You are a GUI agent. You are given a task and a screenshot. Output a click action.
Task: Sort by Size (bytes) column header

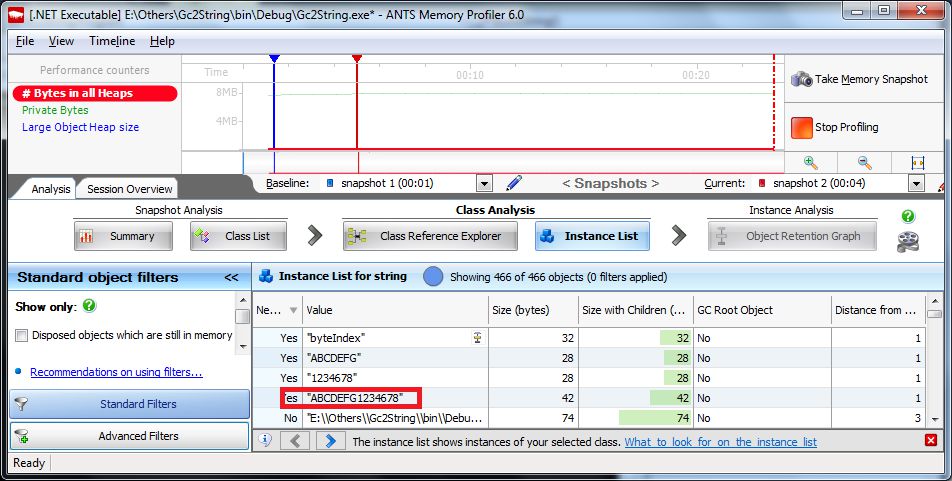pyautogui.click(x=533, y=310)
